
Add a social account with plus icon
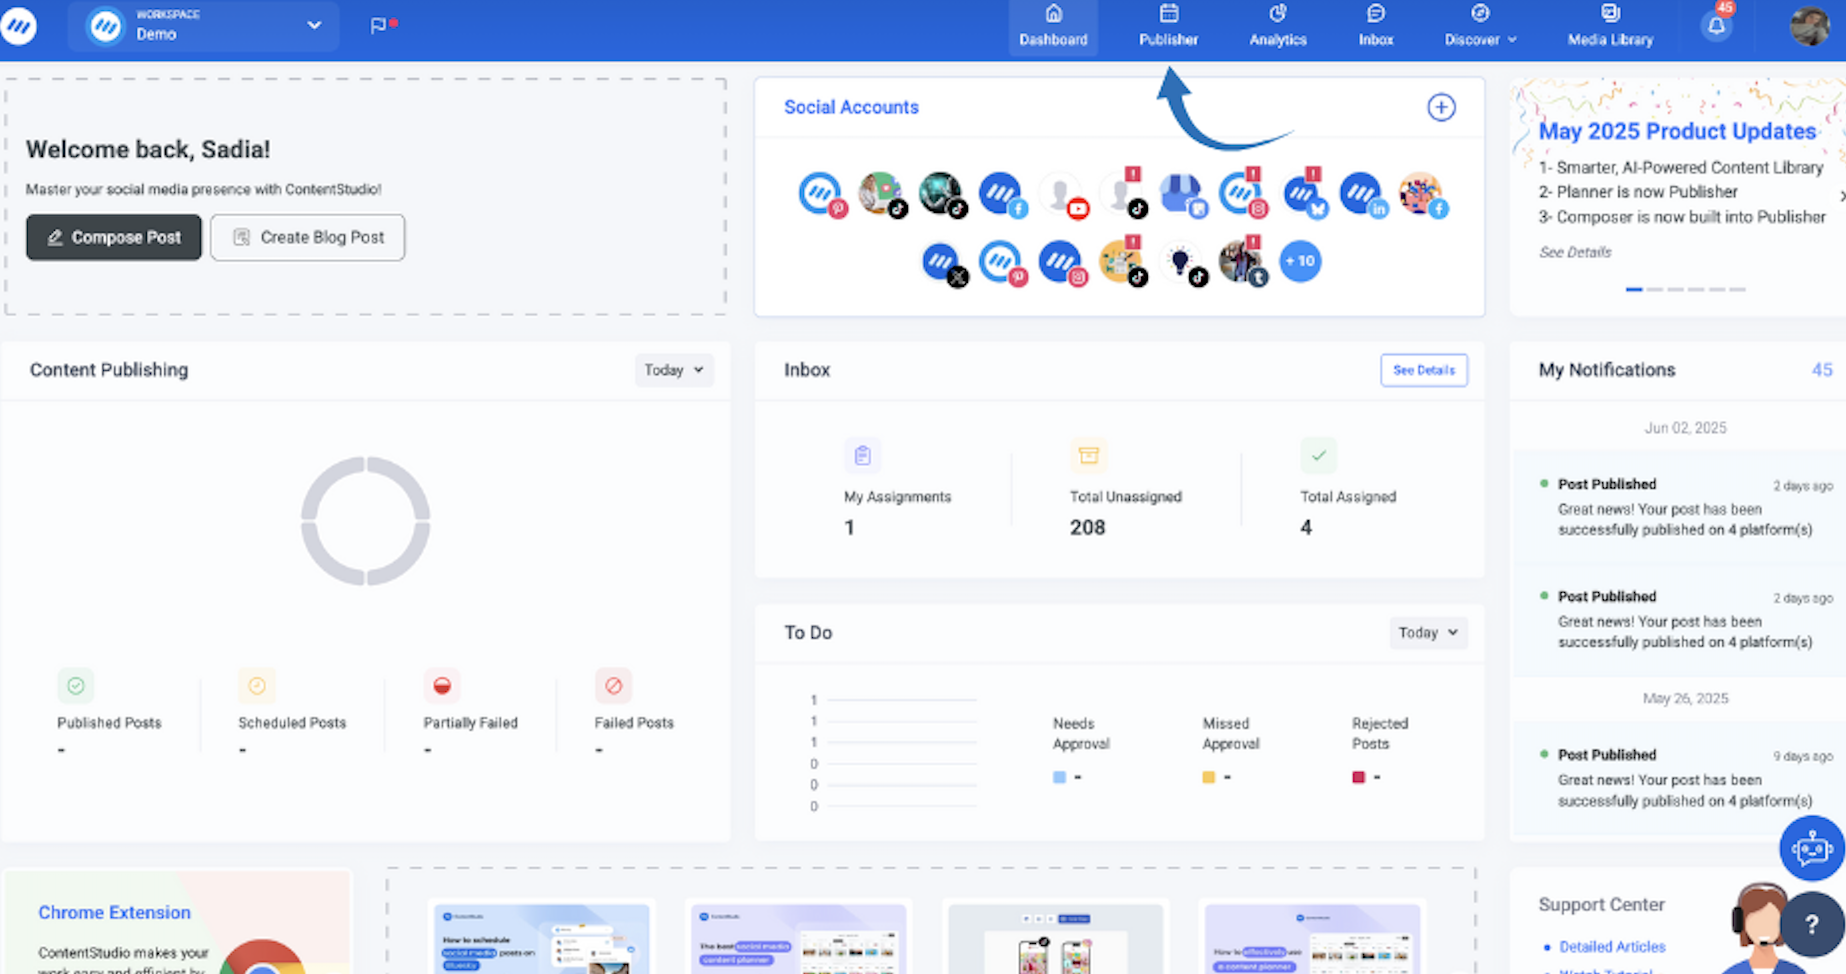tap(1441, 107)
